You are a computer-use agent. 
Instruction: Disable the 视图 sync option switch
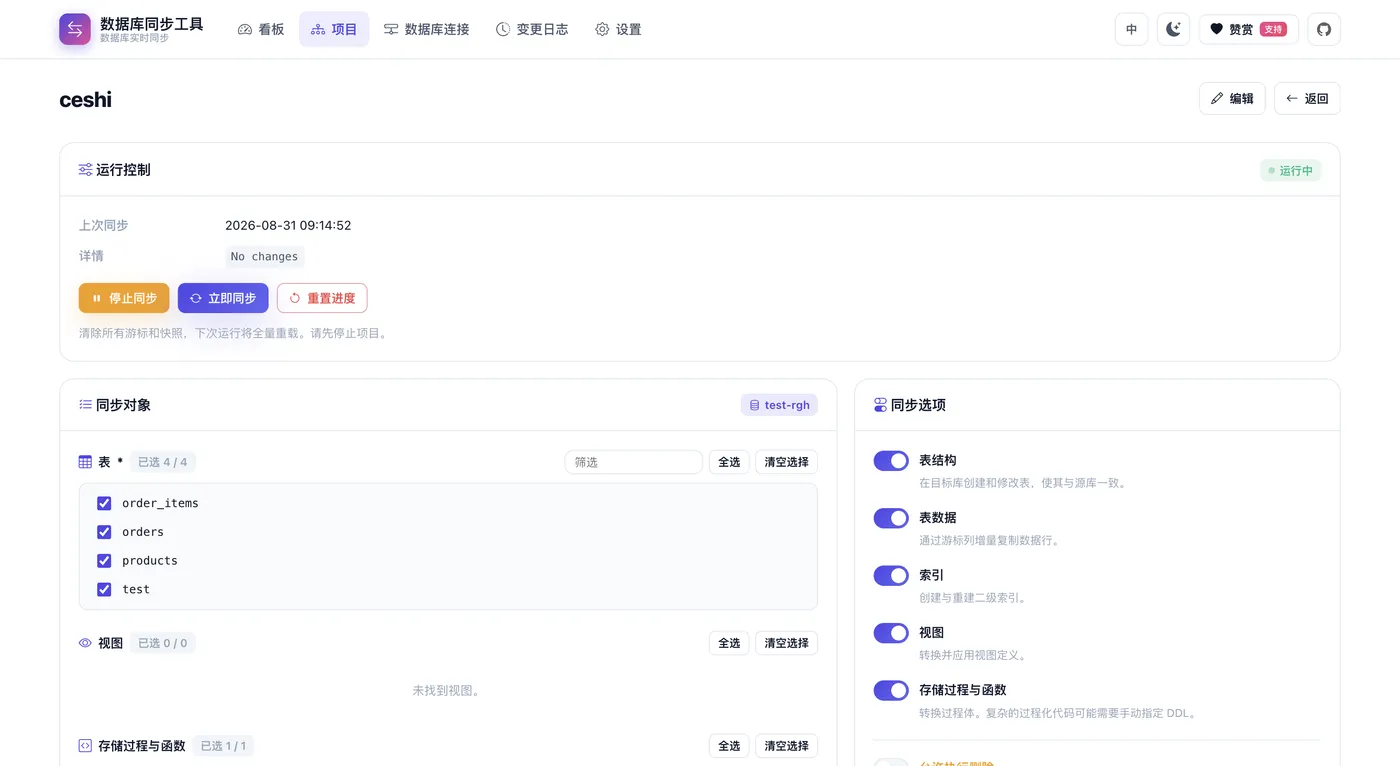891,633
